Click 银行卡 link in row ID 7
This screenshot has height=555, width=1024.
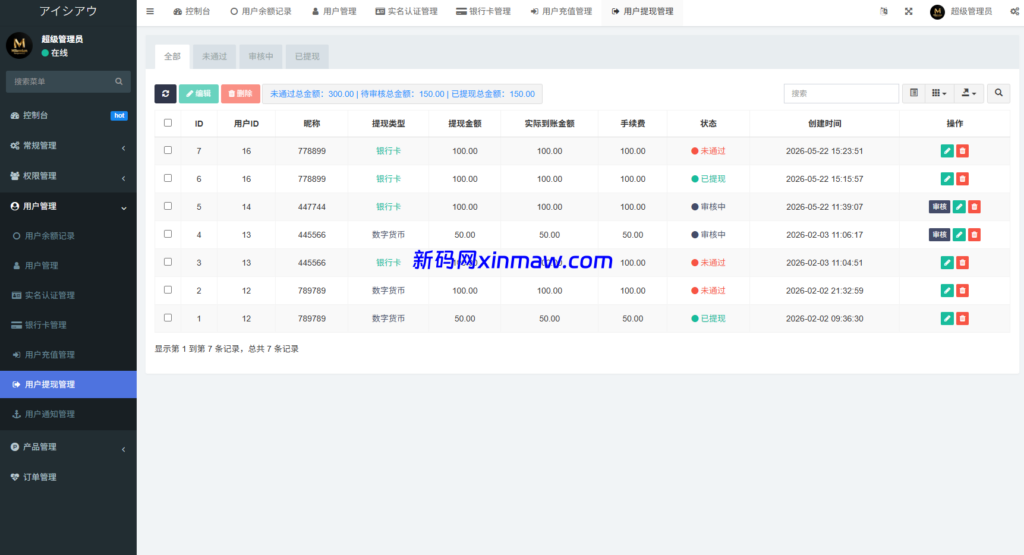click(x=389, y=151)
